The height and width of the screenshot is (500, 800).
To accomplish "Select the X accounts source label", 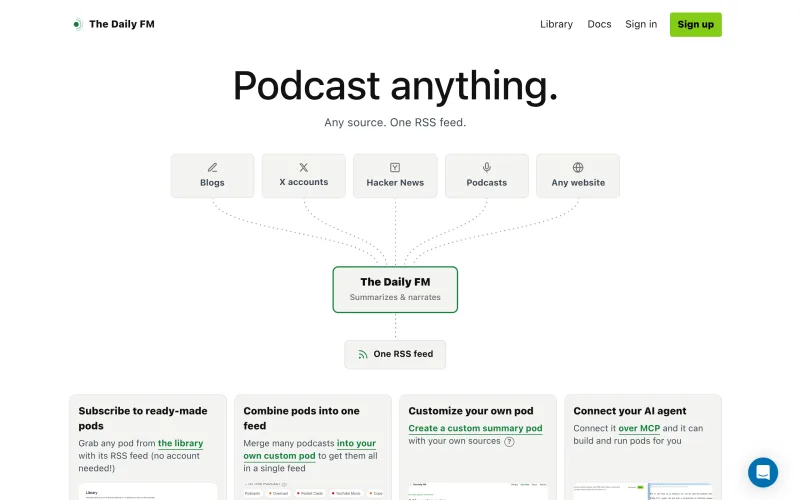I will click(304, 182).
